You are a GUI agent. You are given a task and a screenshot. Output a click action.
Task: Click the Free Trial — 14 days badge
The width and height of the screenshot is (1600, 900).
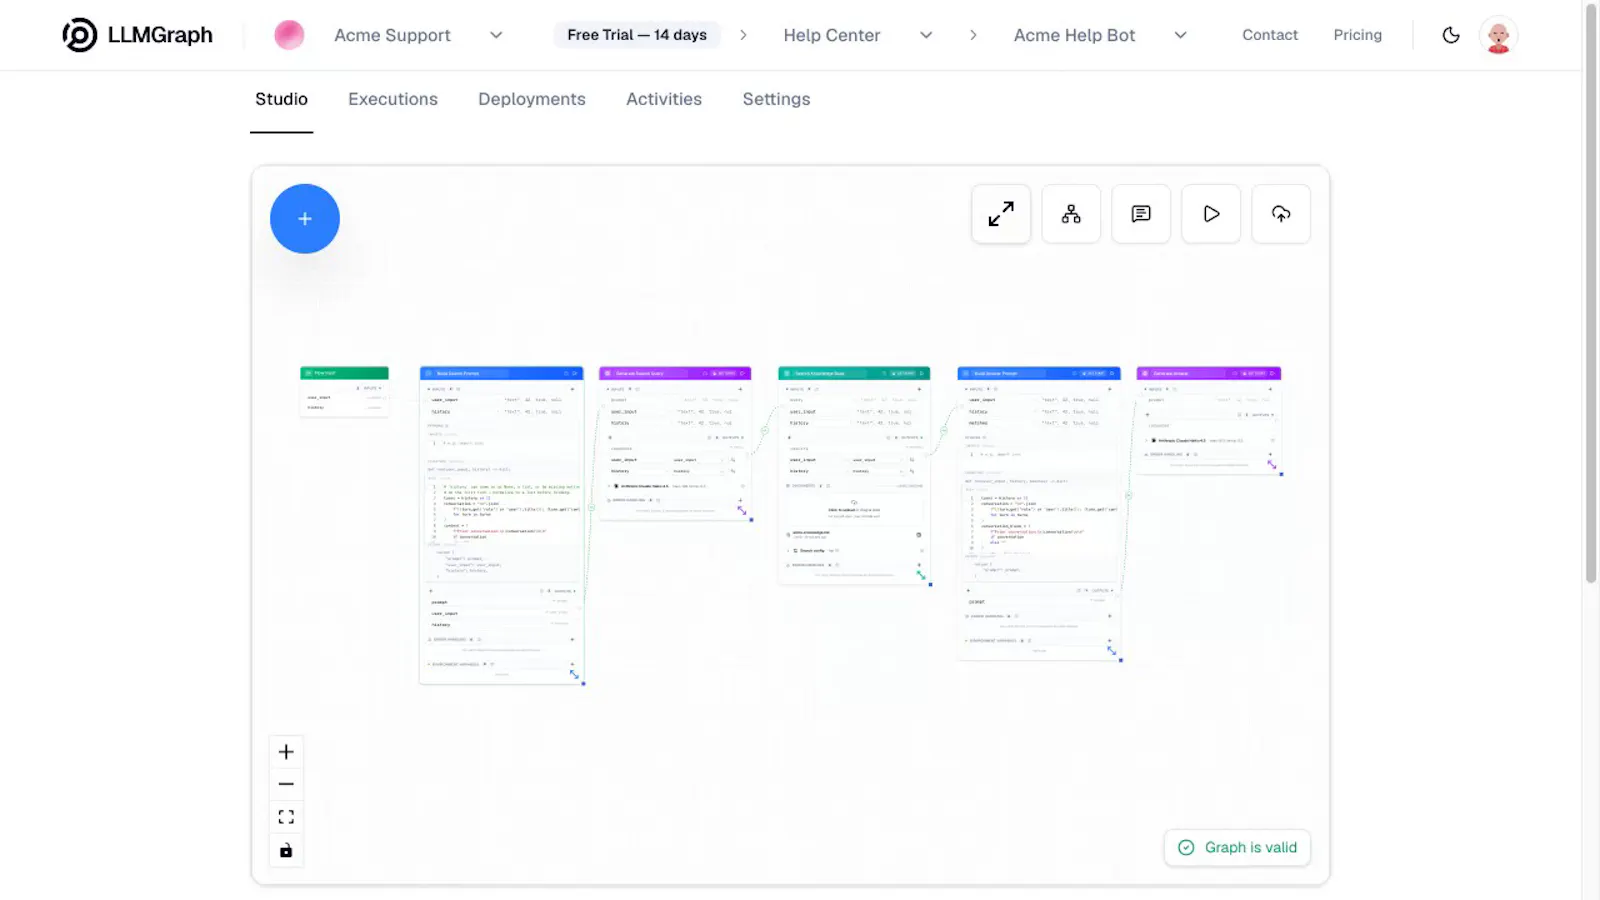(x=637, y=35)
